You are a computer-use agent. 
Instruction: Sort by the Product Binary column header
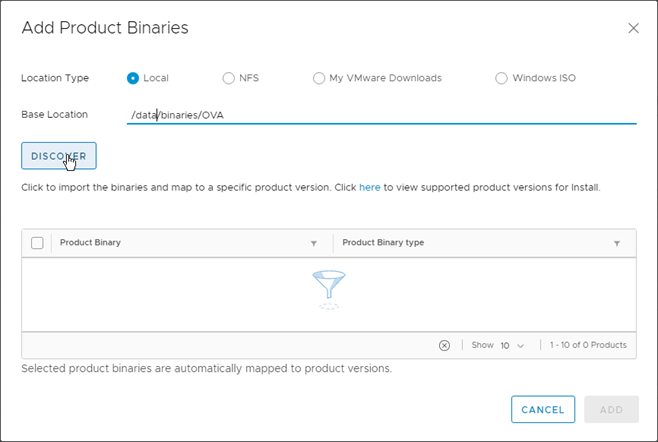click(91, 243)
